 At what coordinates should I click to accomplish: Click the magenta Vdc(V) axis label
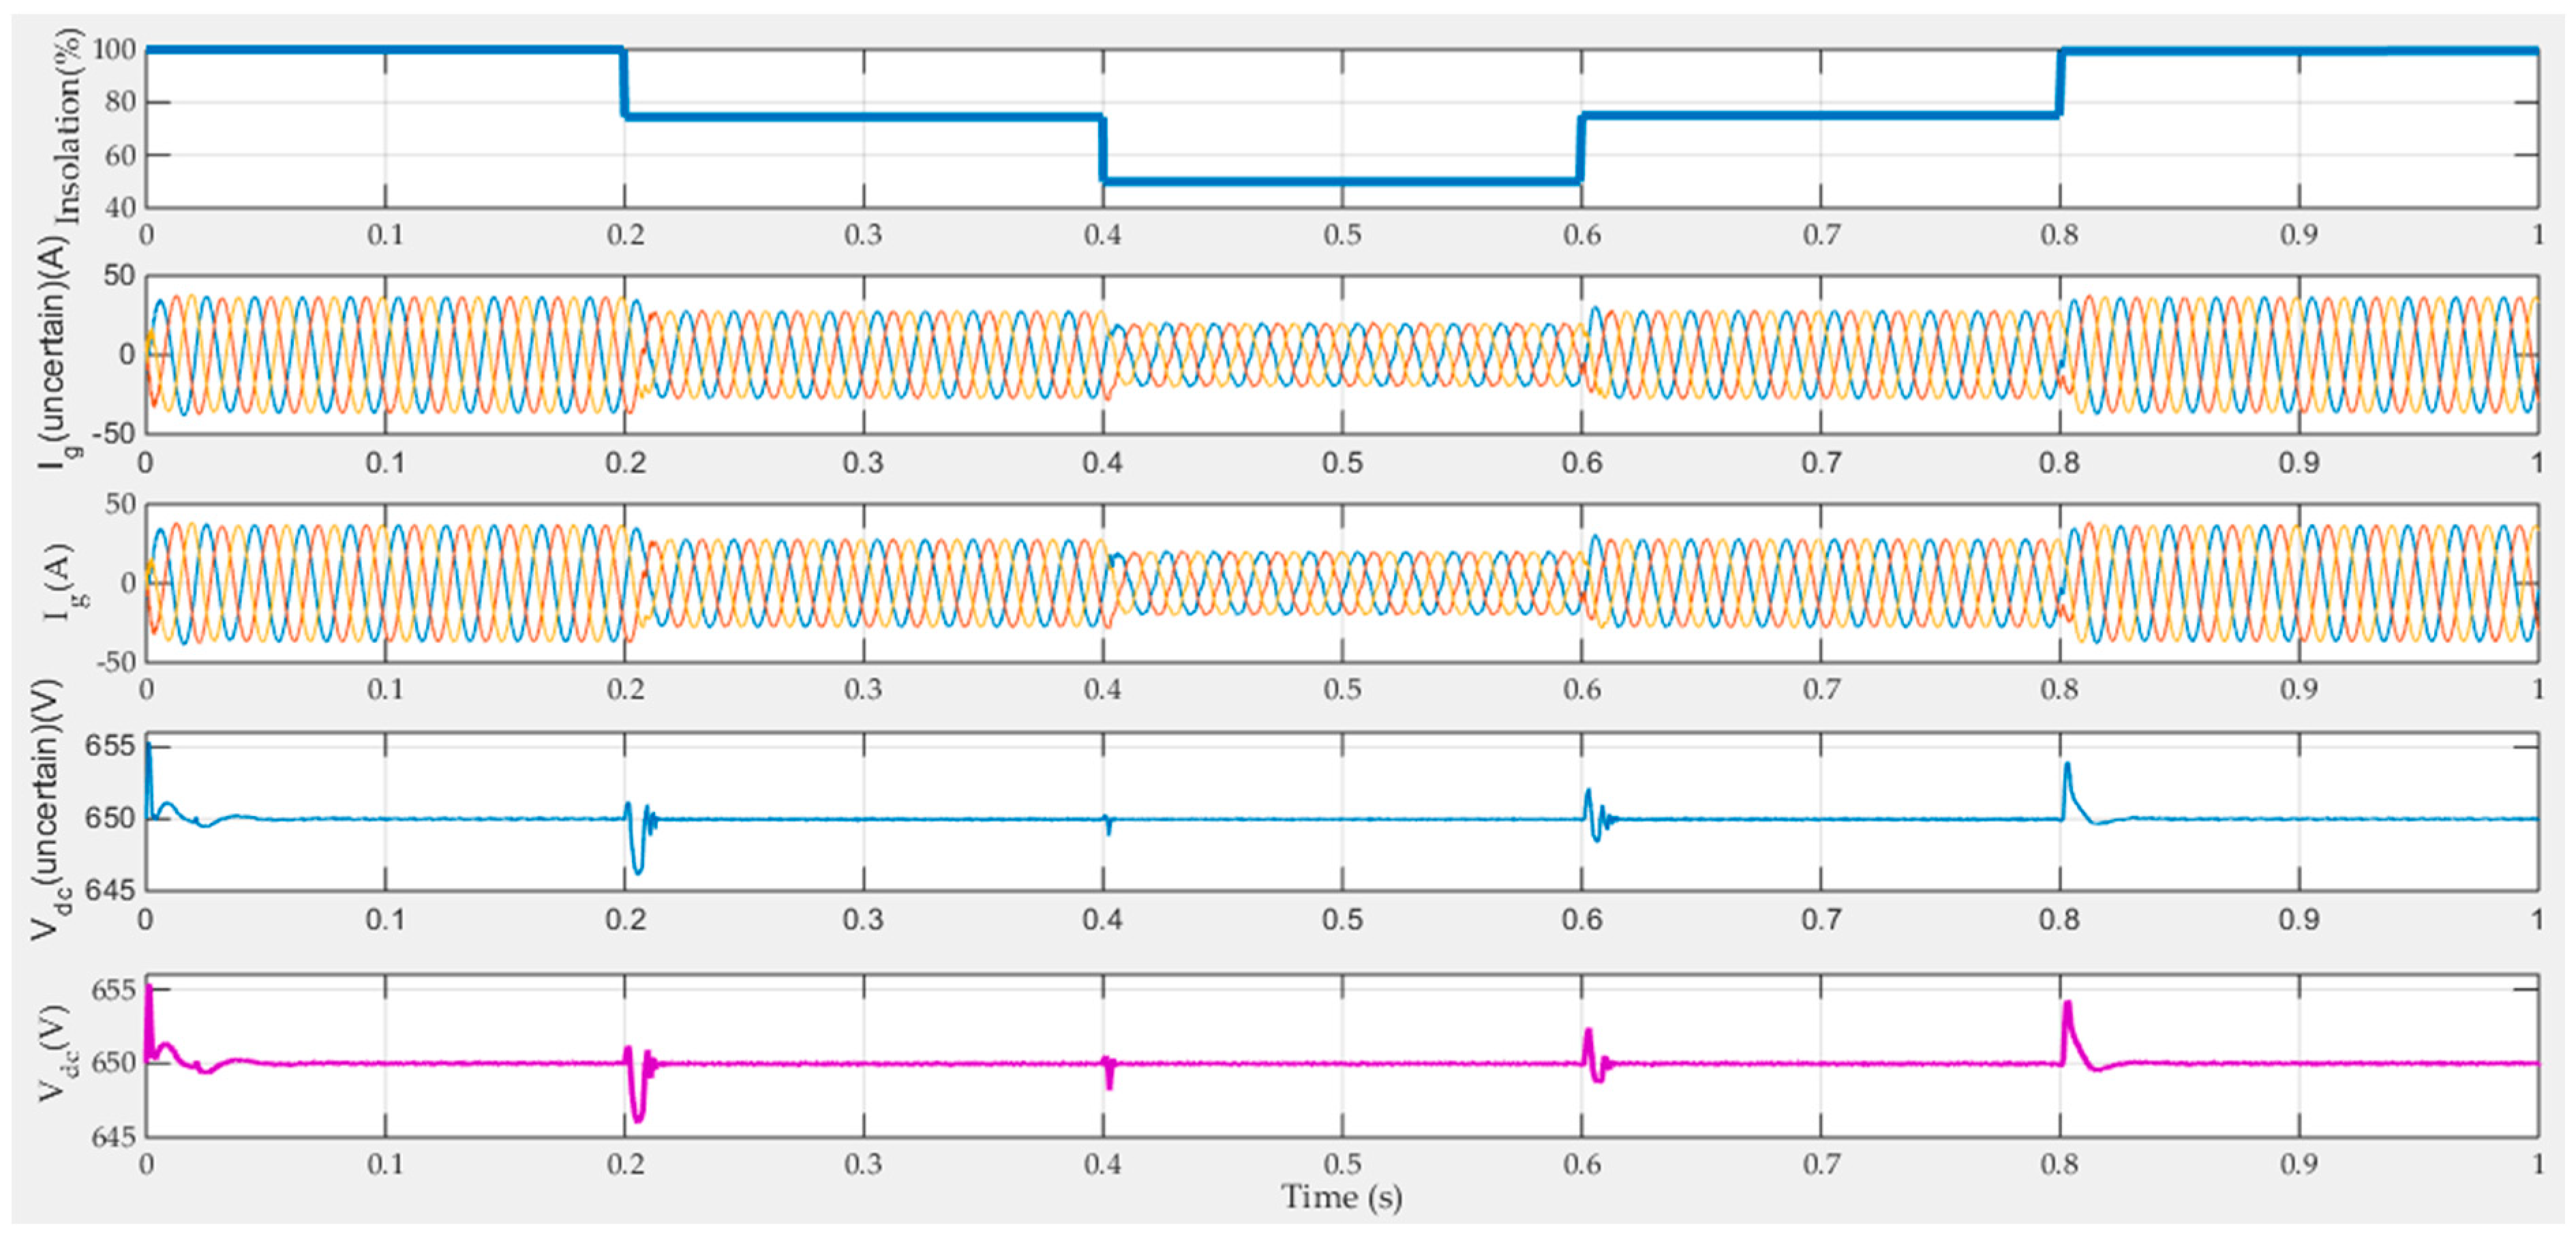point(56,1054)
